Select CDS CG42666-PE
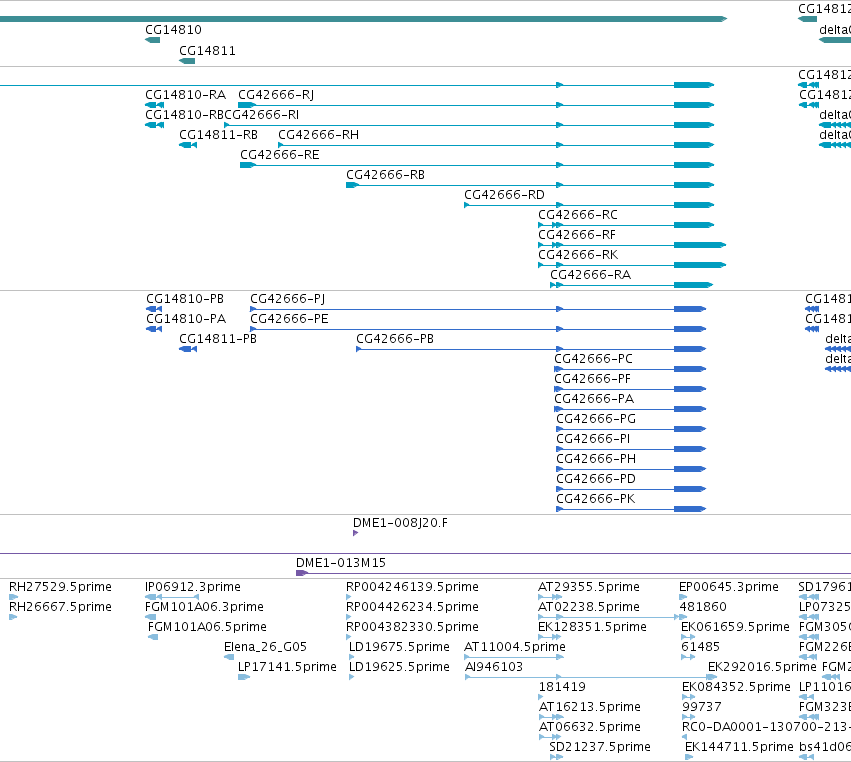The width and height of the screenshot is (851, 762). coord(289,319)
